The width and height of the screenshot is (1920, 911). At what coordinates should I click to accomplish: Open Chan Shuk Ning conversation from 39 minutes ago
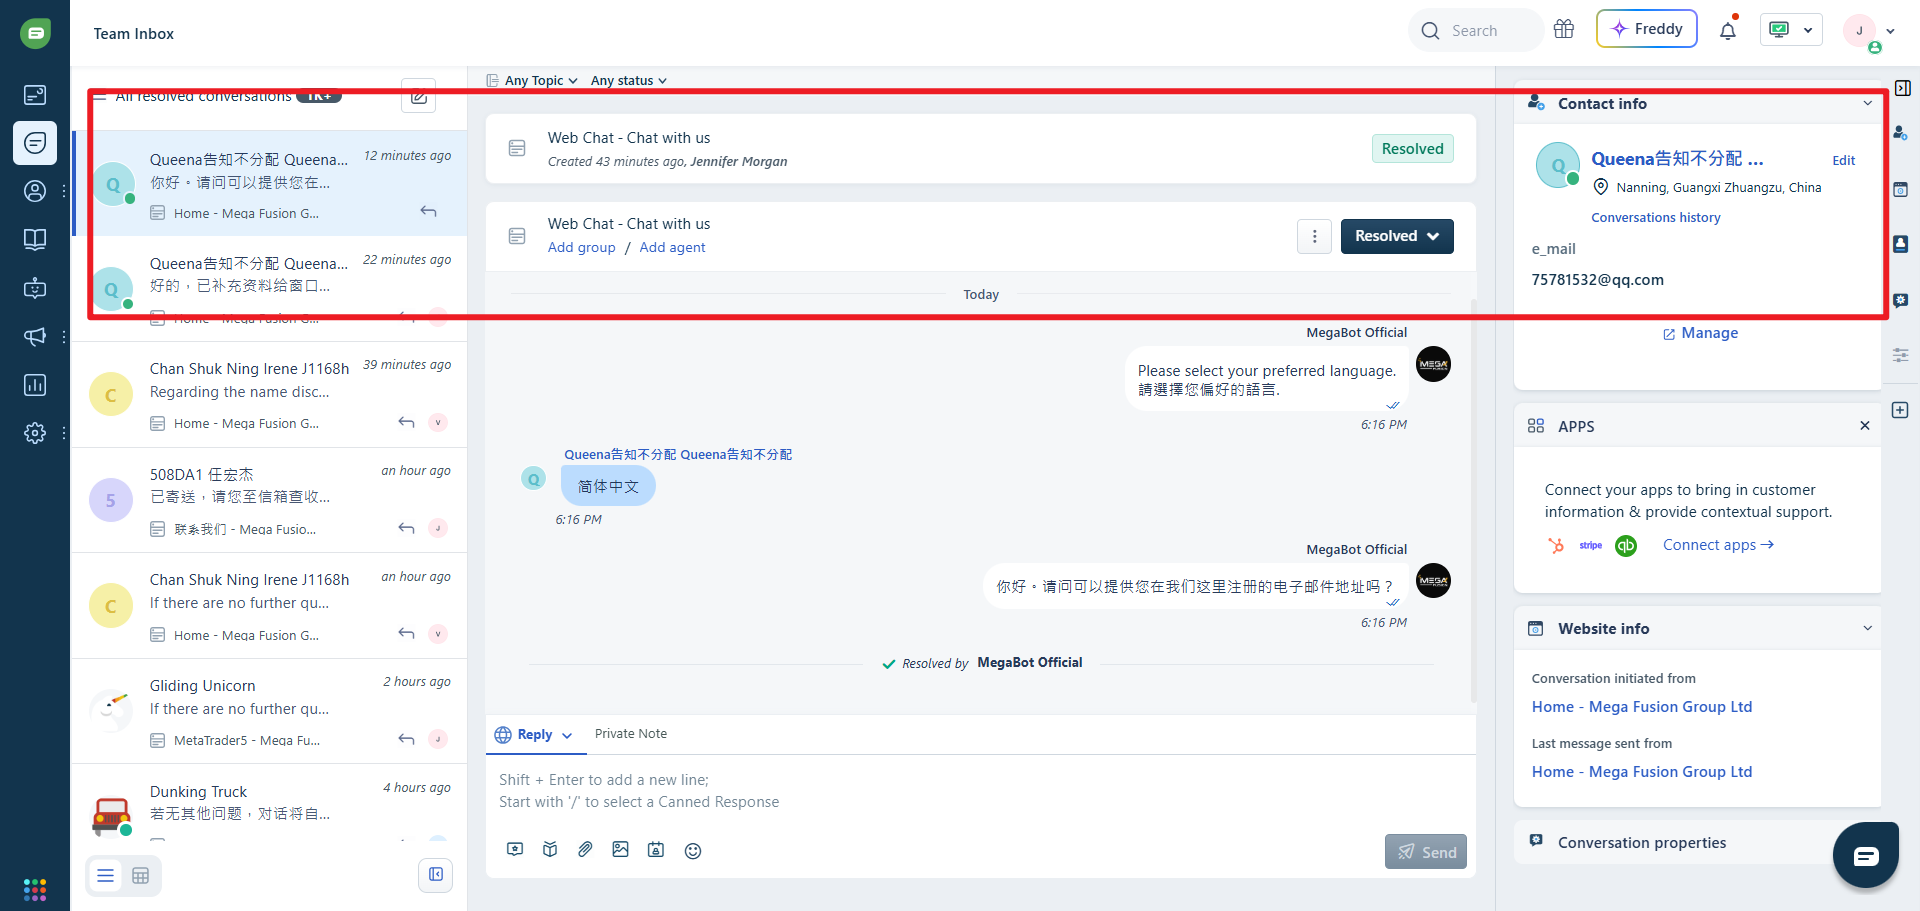coord(270,394)
